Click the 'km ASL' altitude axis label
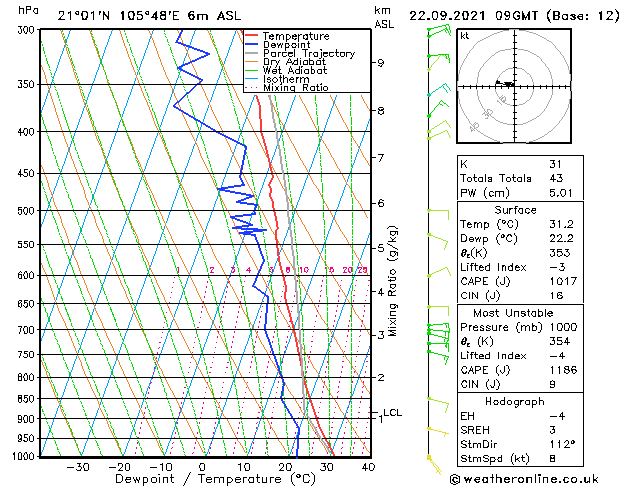This screenshot has width=629, height=486. tap(384, 17)
